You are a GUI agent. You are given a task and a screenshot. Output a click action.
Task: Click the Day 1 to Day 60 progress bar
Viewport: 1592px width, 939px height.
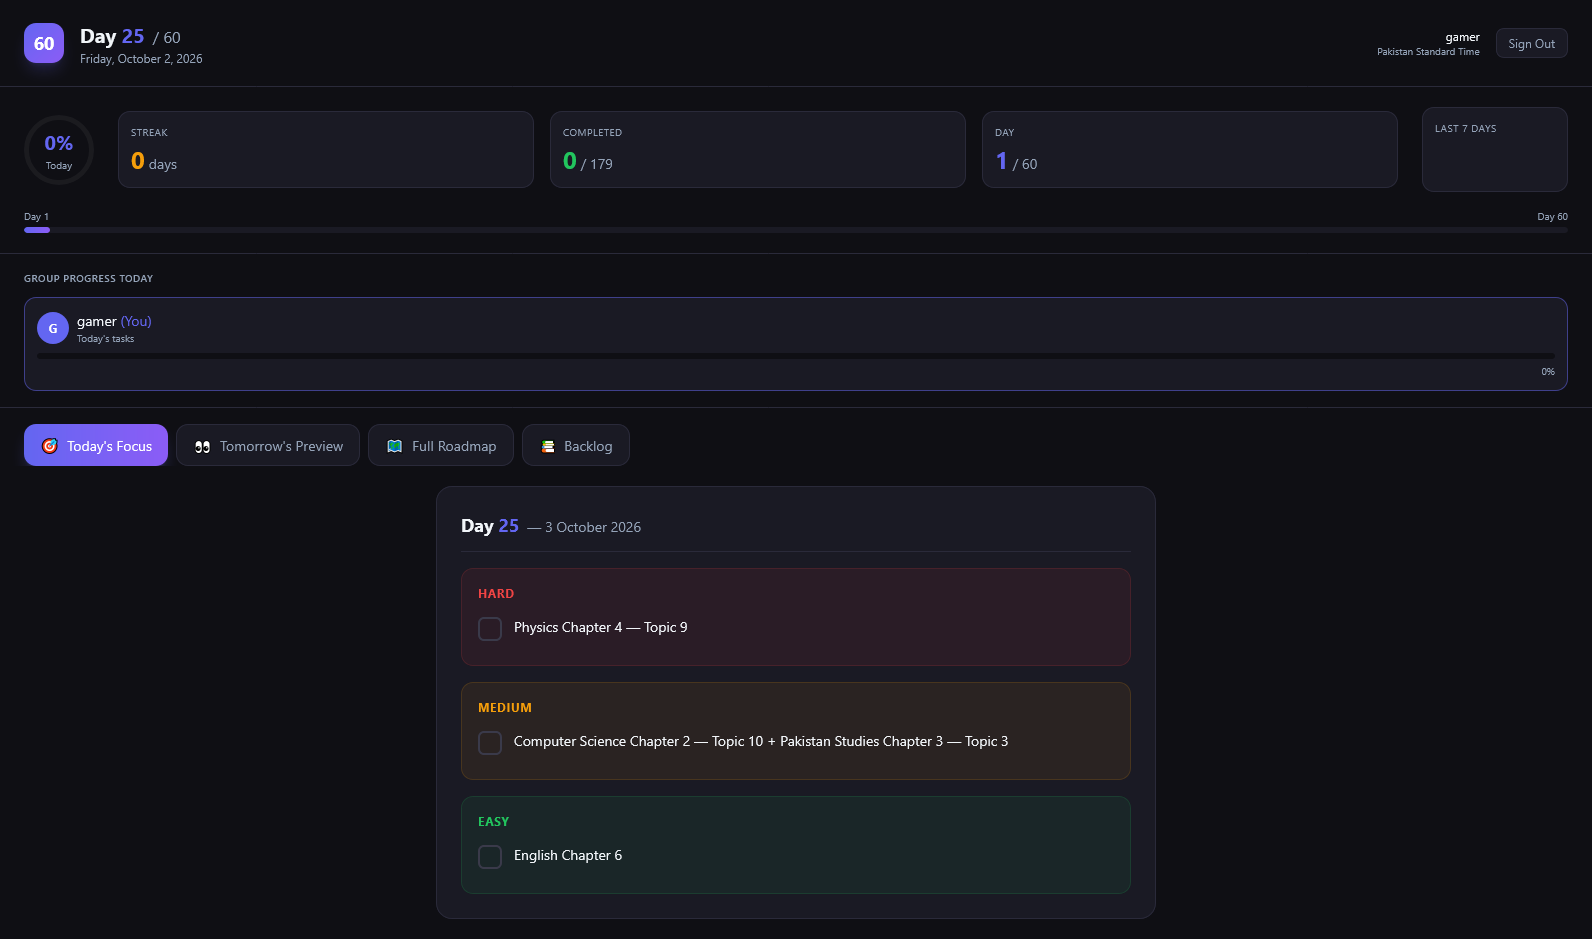click(796, 230)
